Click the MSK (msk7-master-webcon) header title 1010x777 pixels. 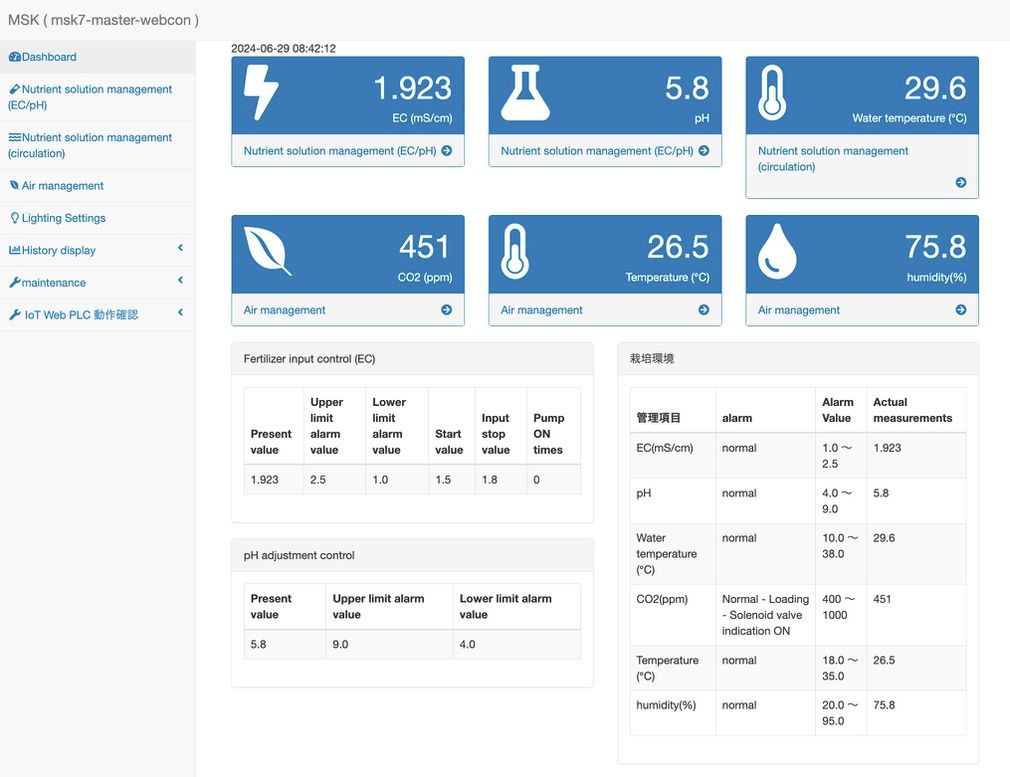tap(103, 20)
